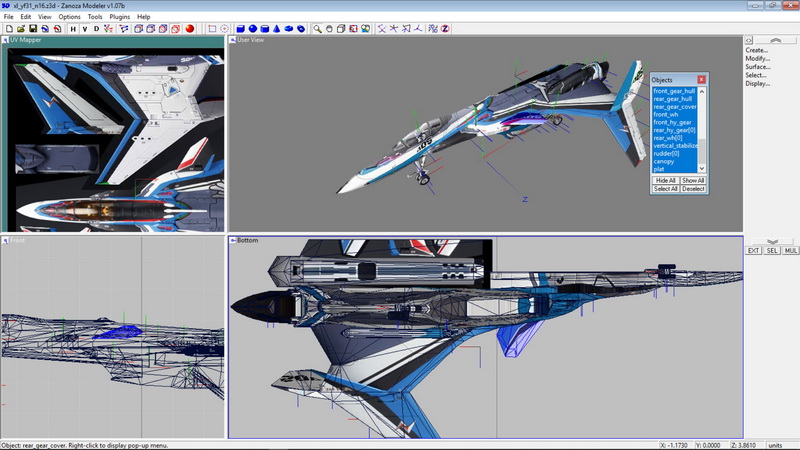Click the percent-like options icon left of Zanoza Z
This screenshot has height=450, width=800.
click(433, 29)
